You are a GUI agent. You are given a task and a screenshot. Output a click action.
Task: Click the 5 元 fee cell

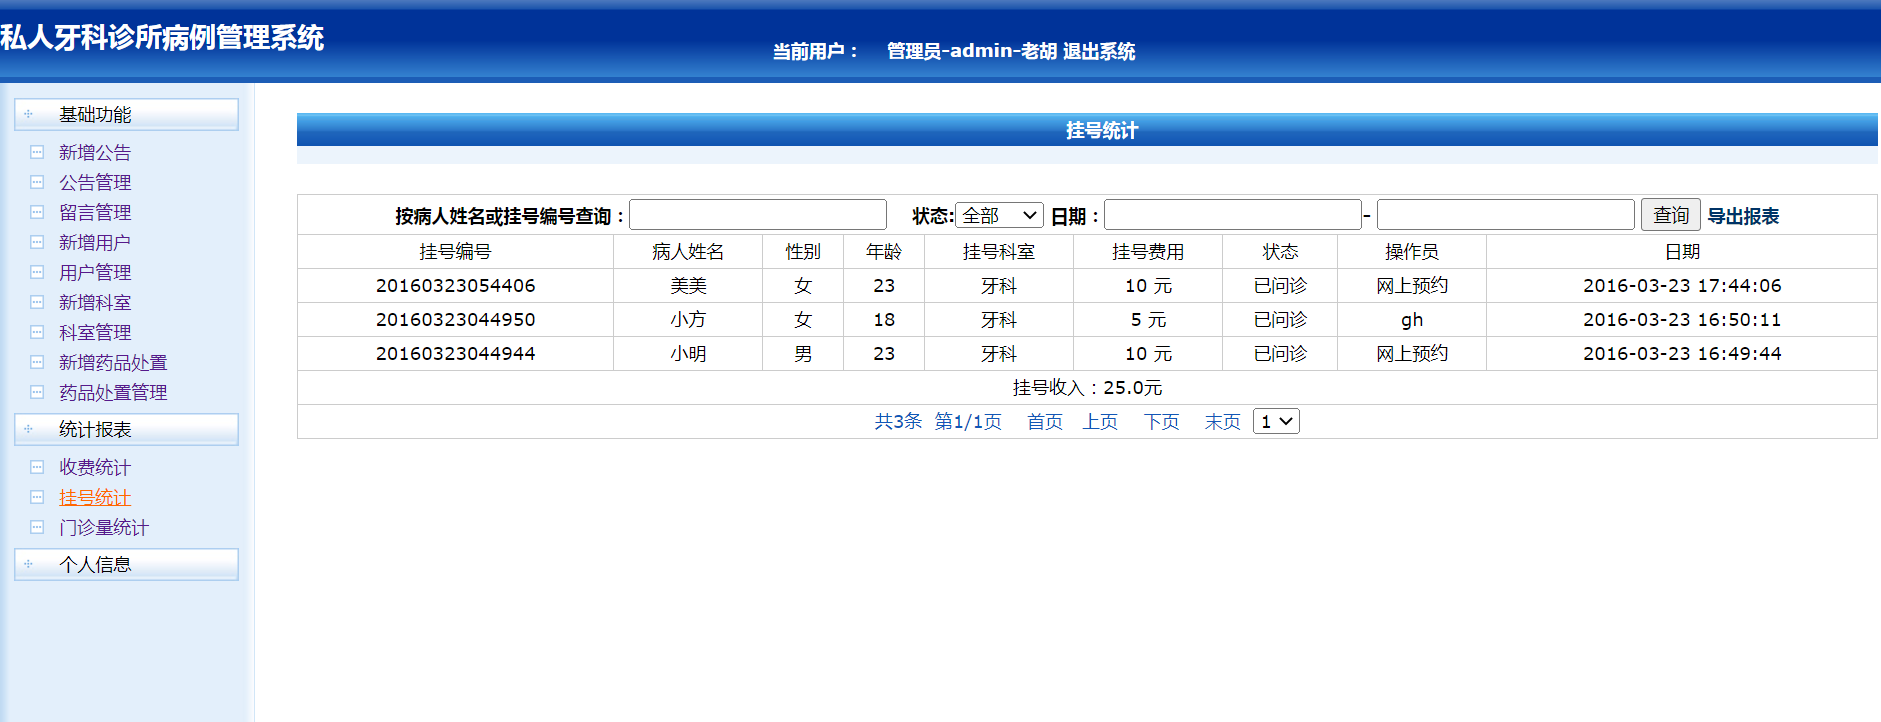pyautogui.click(x=1148, y=320)
